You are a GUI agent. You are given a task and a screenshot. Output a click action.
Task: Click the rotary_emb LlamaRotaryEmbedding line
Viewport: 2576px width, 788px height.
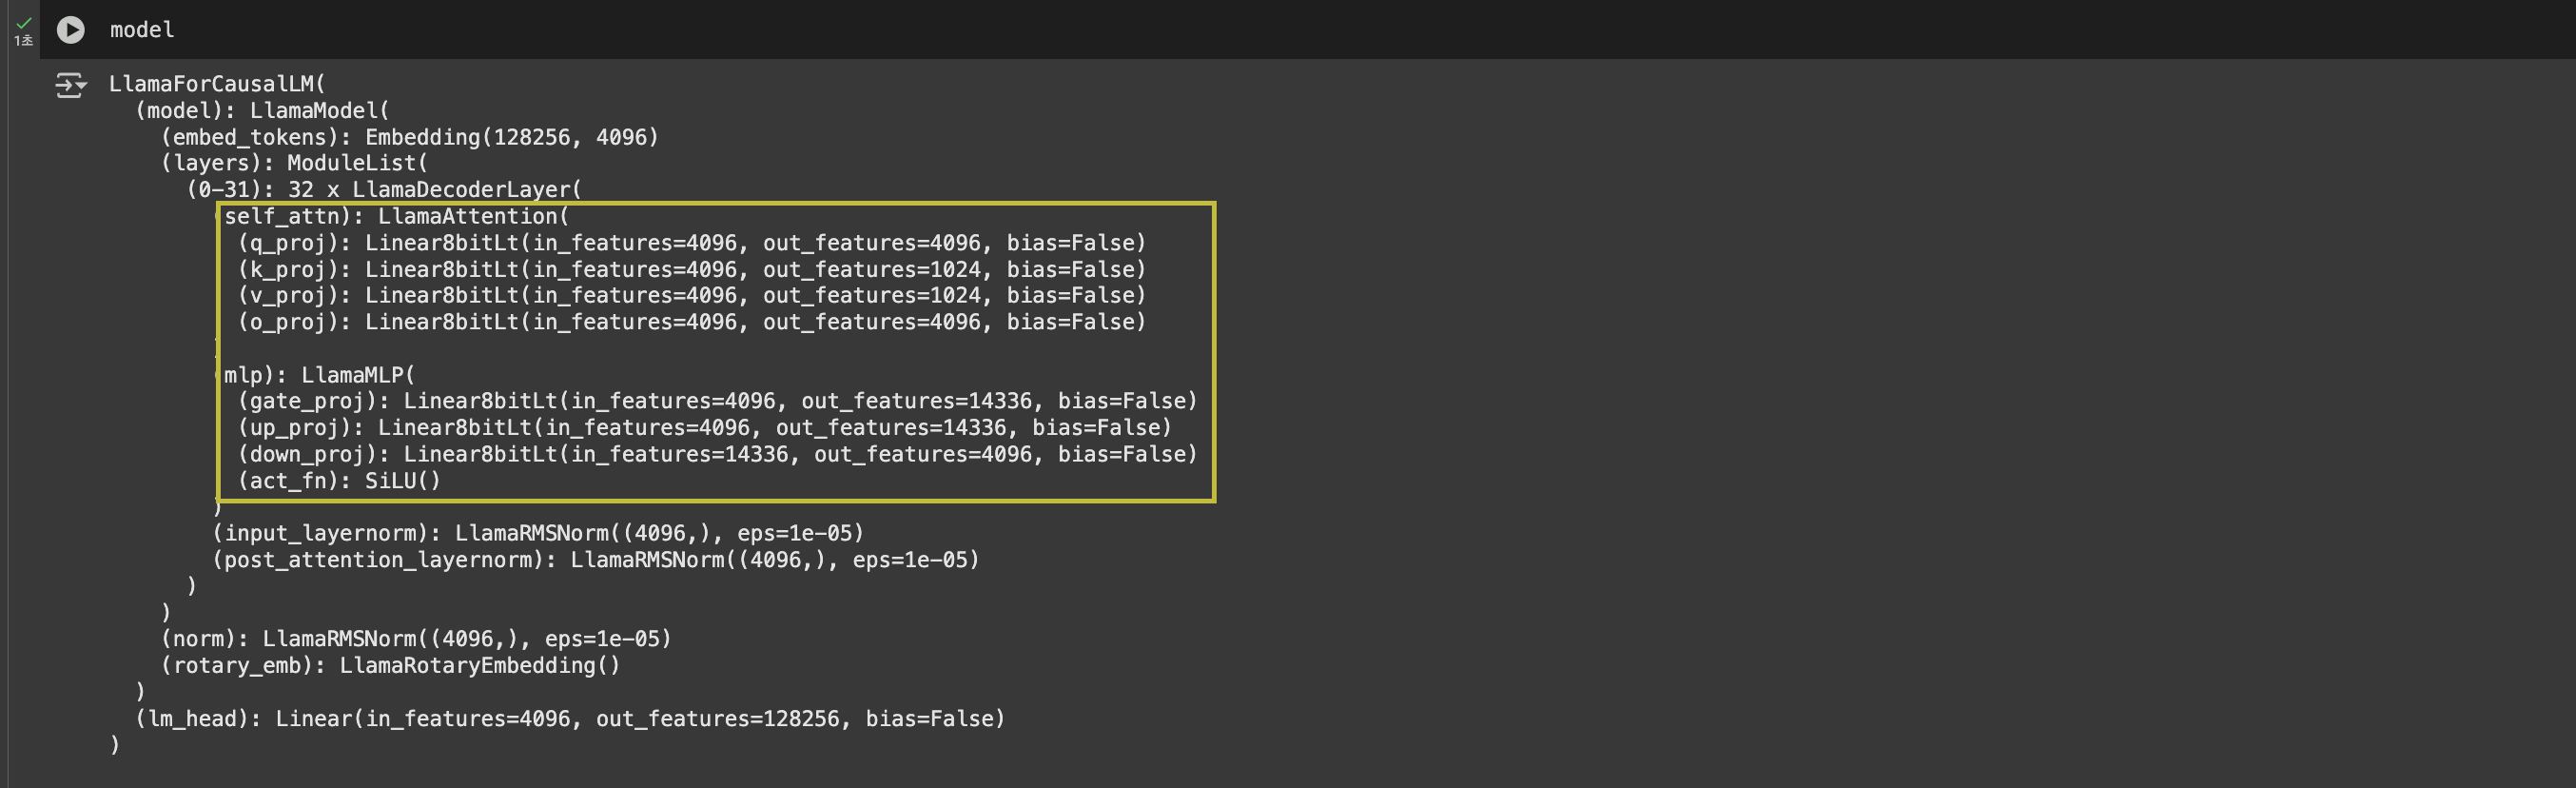[390, 666]
